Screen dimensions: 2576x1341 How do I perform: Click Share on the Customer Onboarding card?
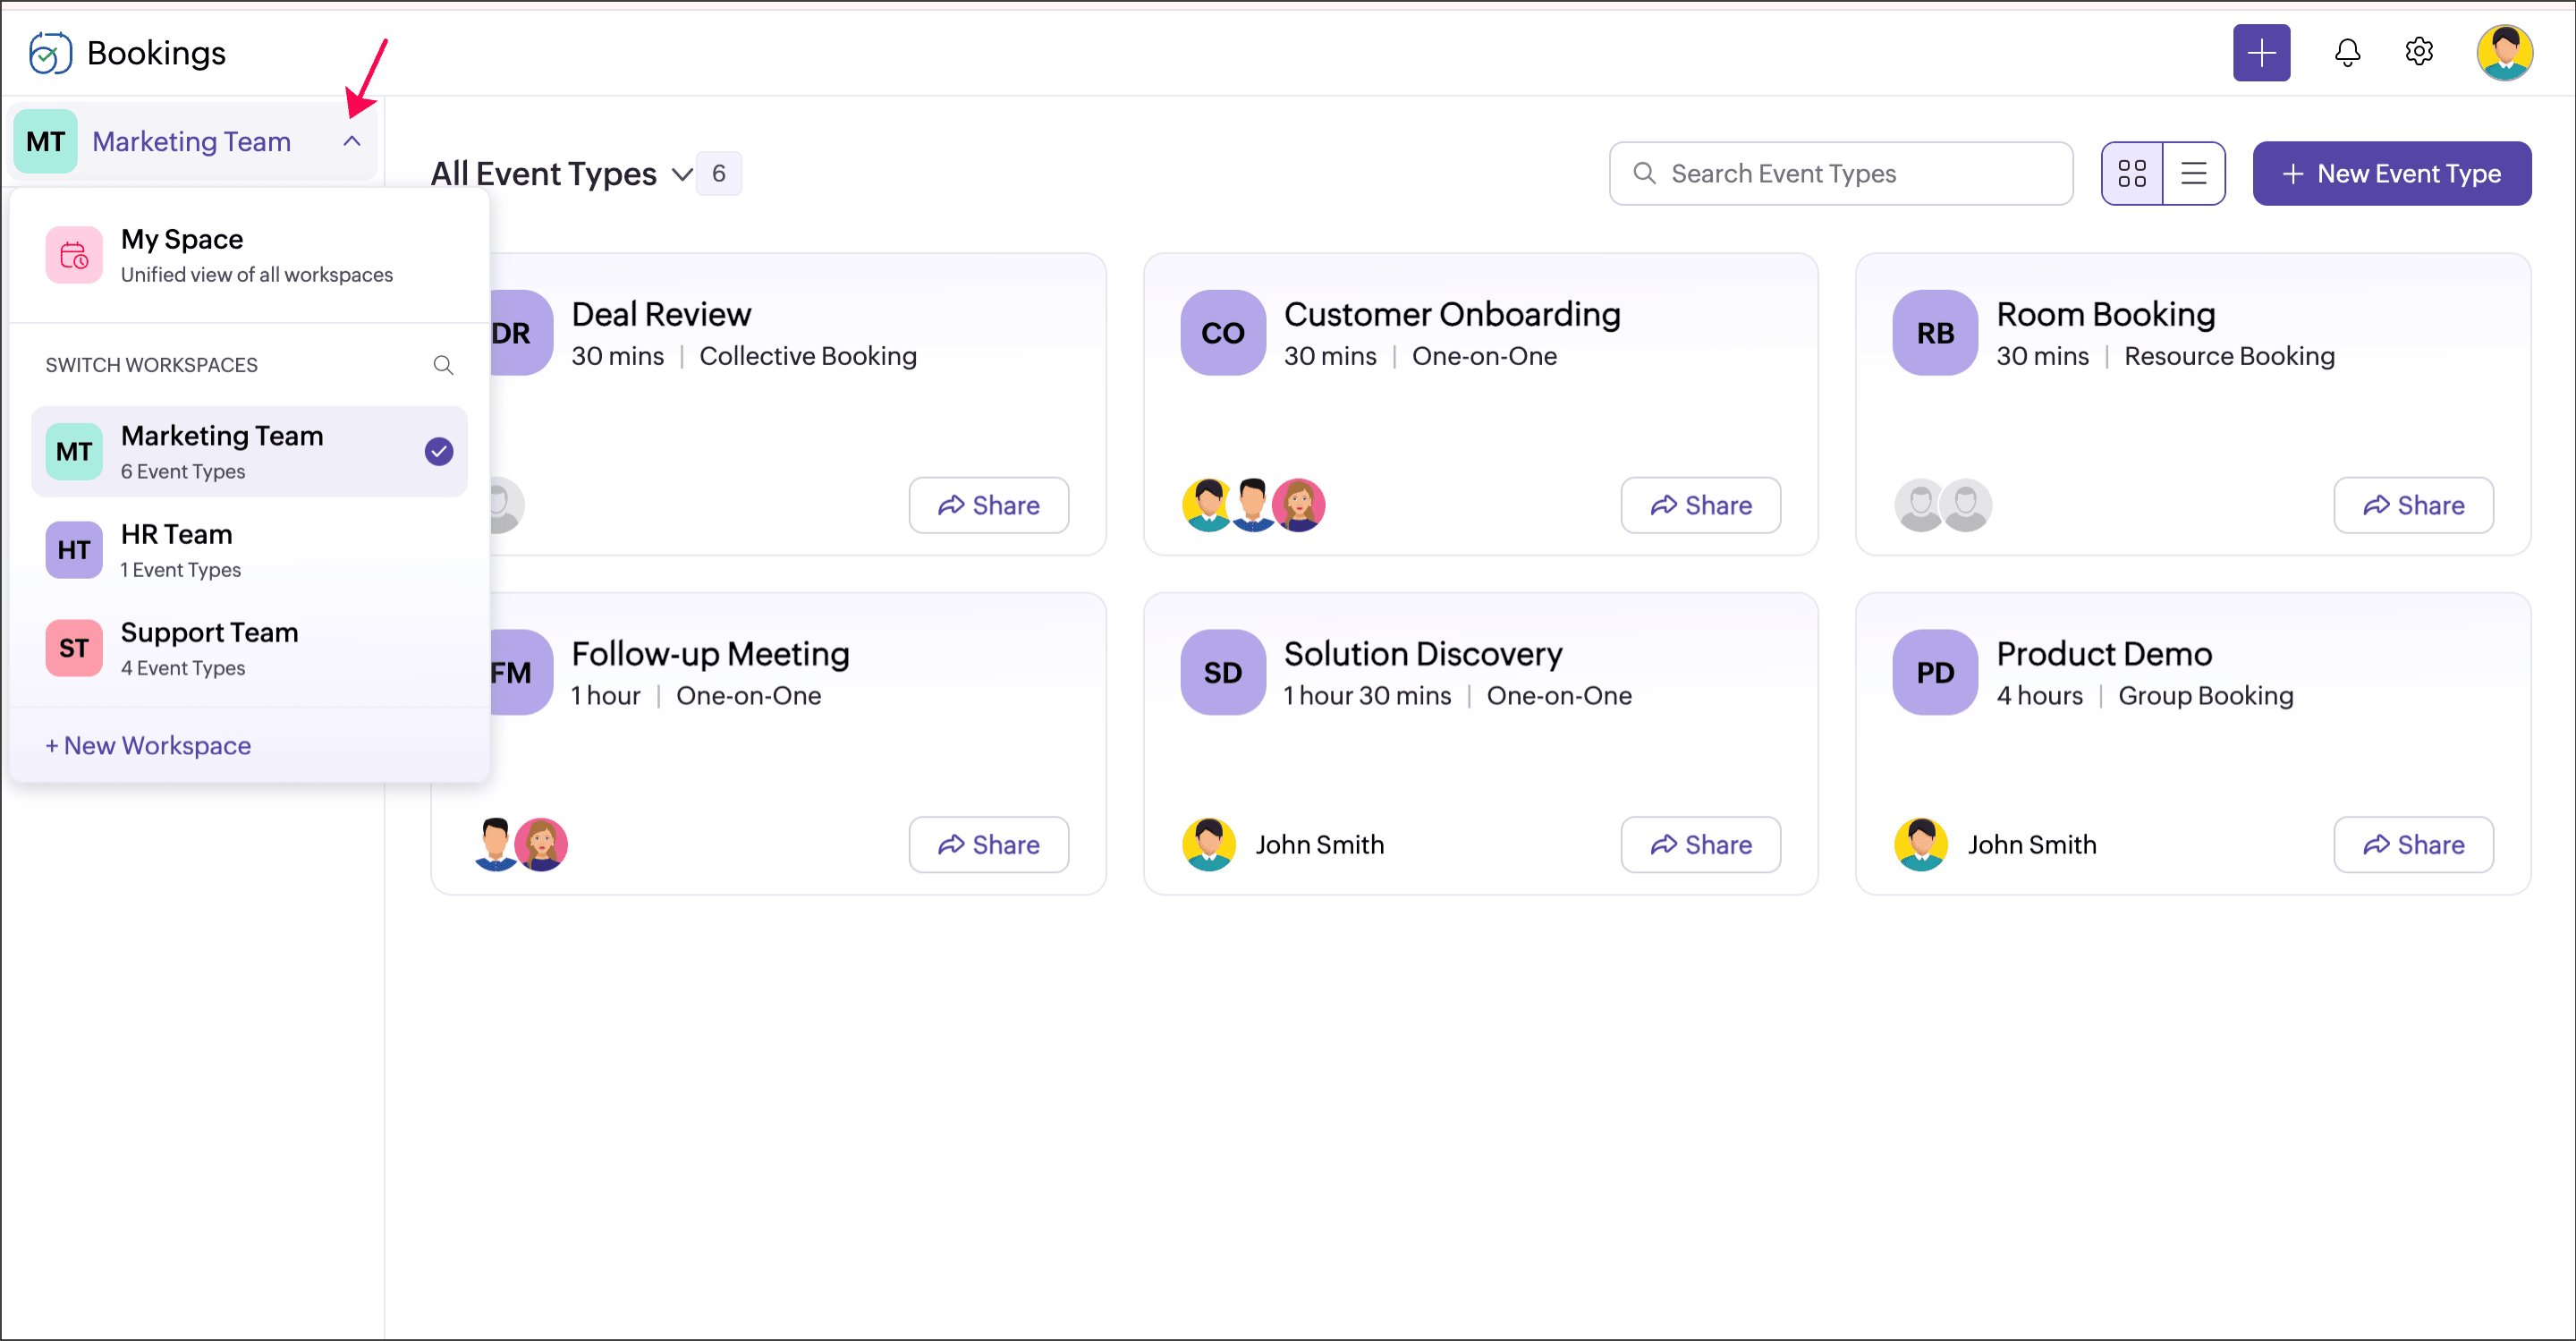(1699, 505)
